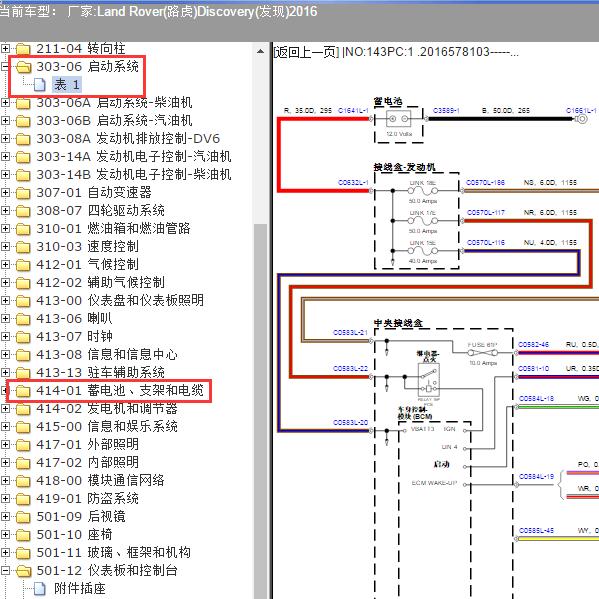Click folder icon beside 412-01 气候控制
This screenshot has height=599, width=599.
point(23,265)
